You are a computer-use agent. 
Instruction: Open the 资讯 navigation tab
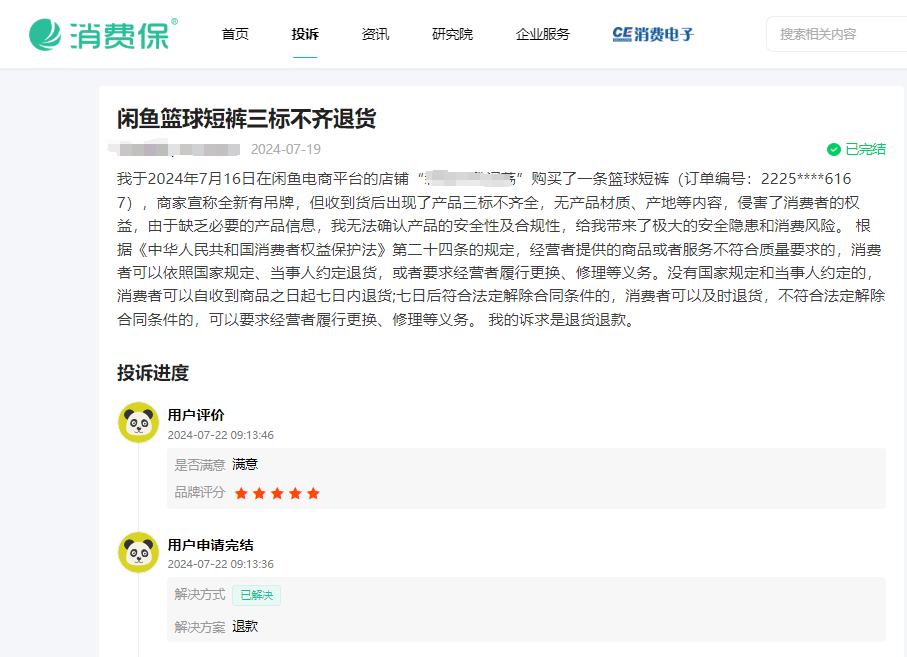(375, 34)
